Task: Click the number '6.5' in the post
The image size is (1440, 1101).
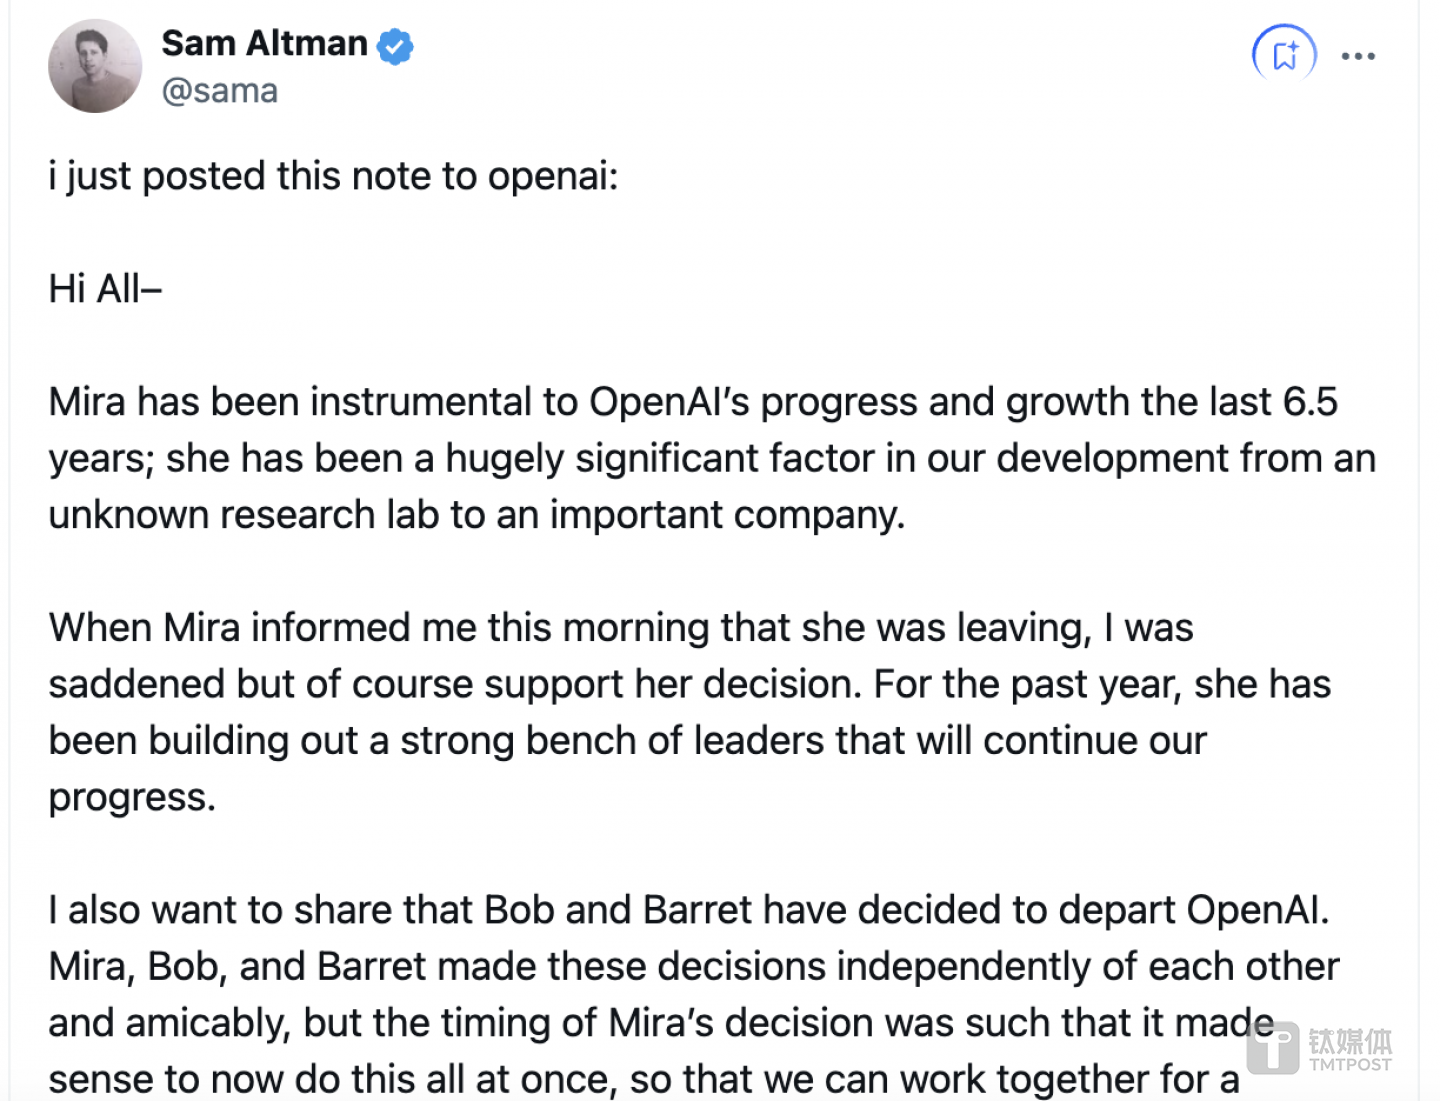Action: click(x=1310, y=402)
